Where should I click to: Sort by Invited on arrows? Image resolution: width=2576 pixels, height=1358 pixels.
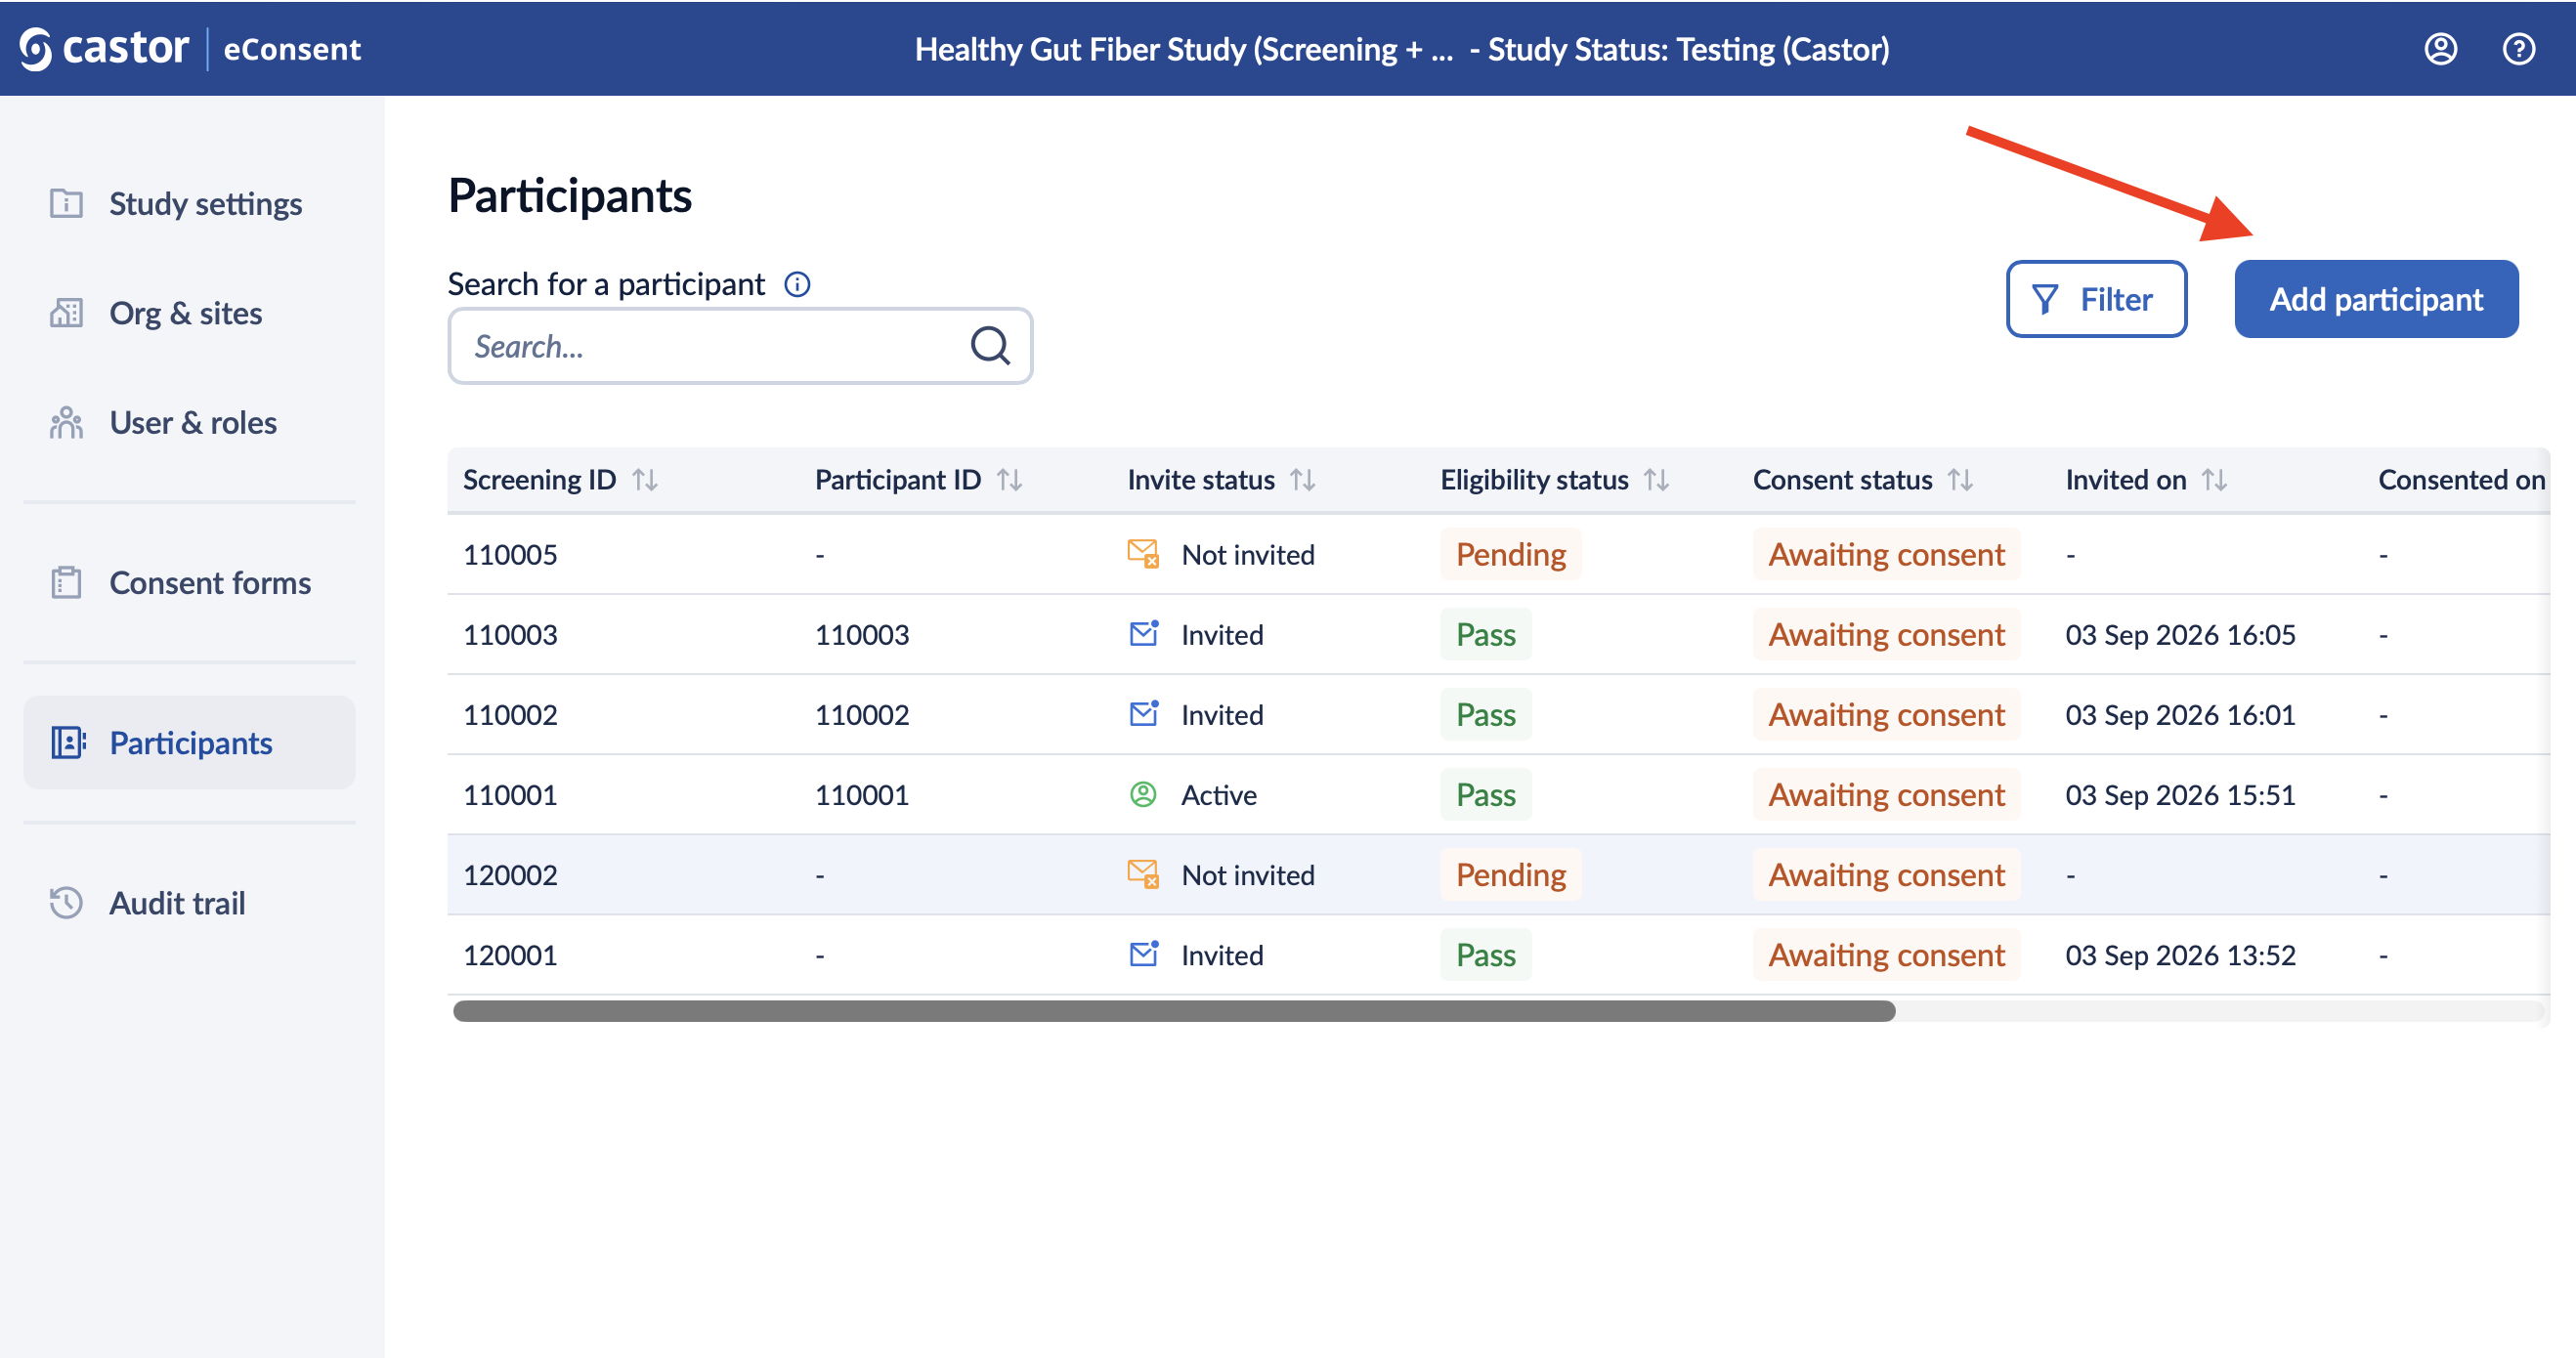[2214, 480]
